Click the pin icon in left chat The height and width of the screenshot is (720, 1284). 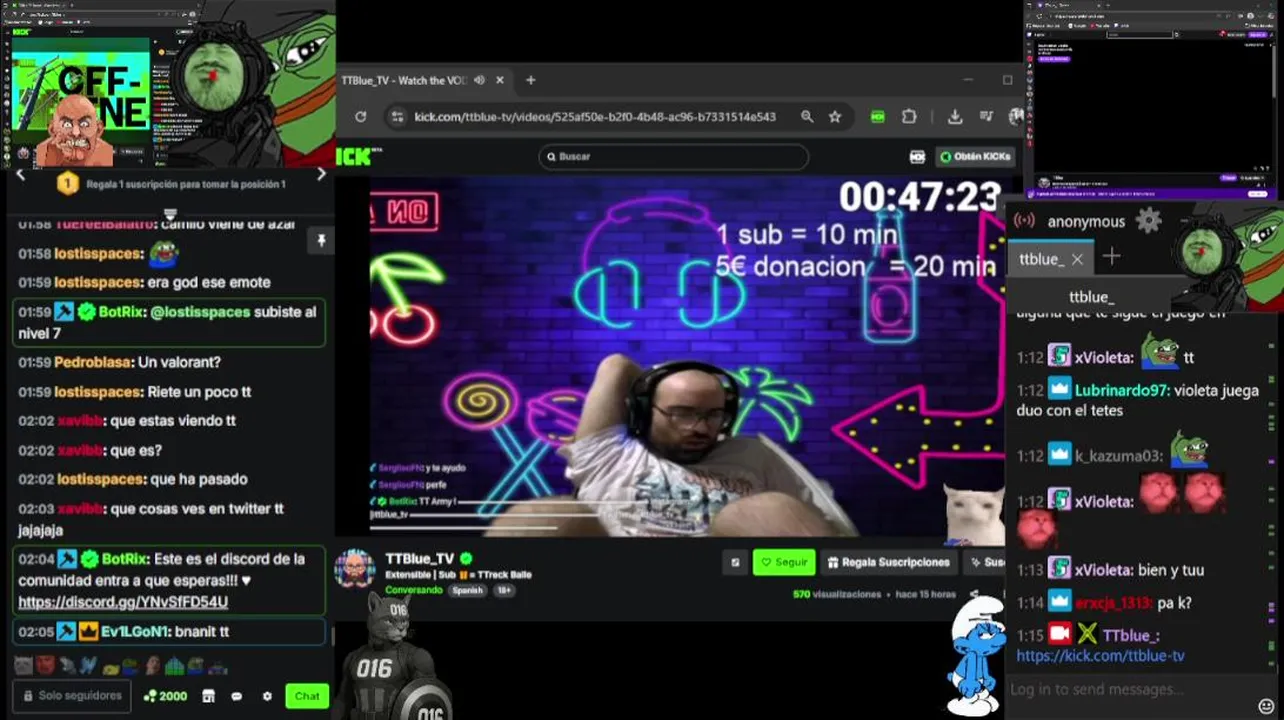tap(321, 241)
